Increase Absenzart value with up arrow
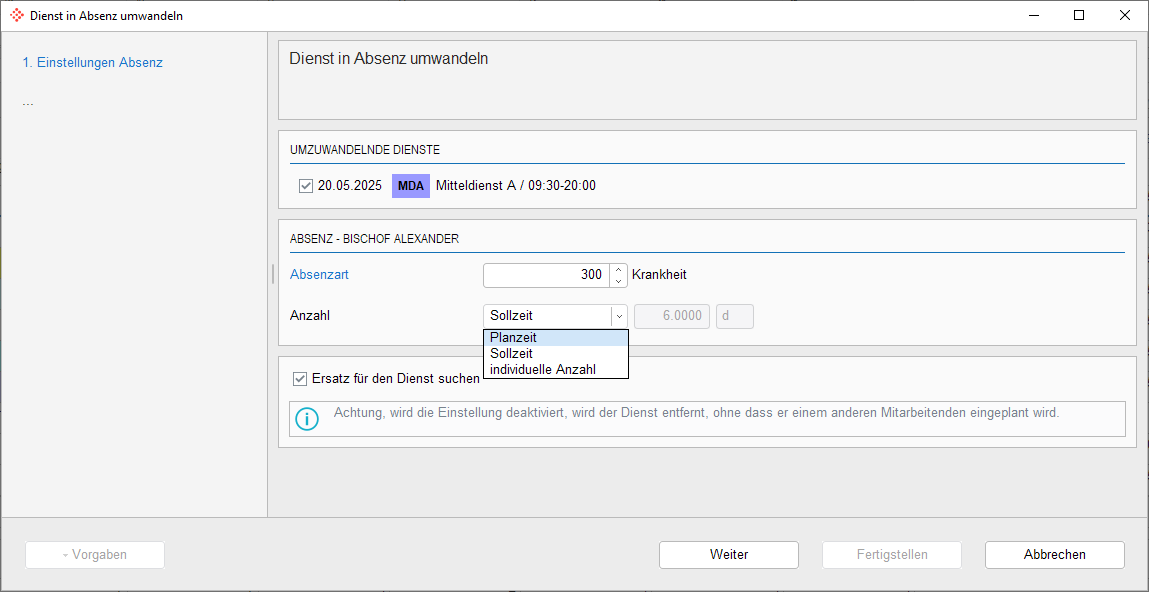The height and width of the screenshot is (592, 1149). point(619,269)
